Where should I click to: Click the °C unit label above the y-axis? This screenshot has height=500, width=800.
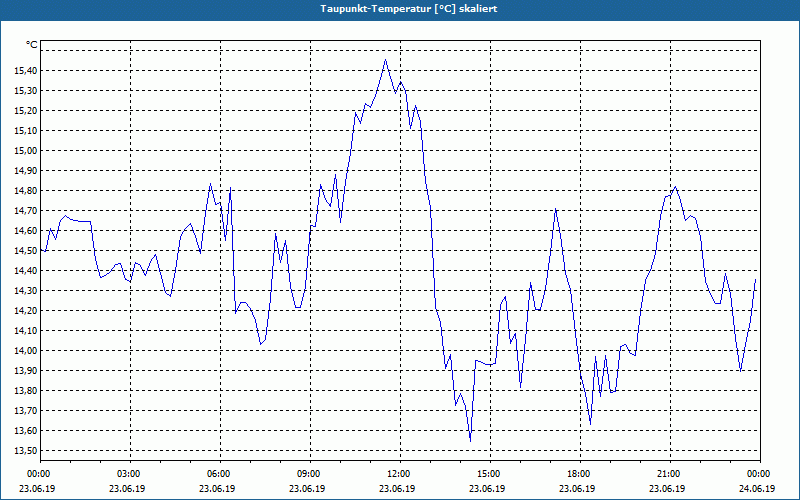tap(31, 45)
